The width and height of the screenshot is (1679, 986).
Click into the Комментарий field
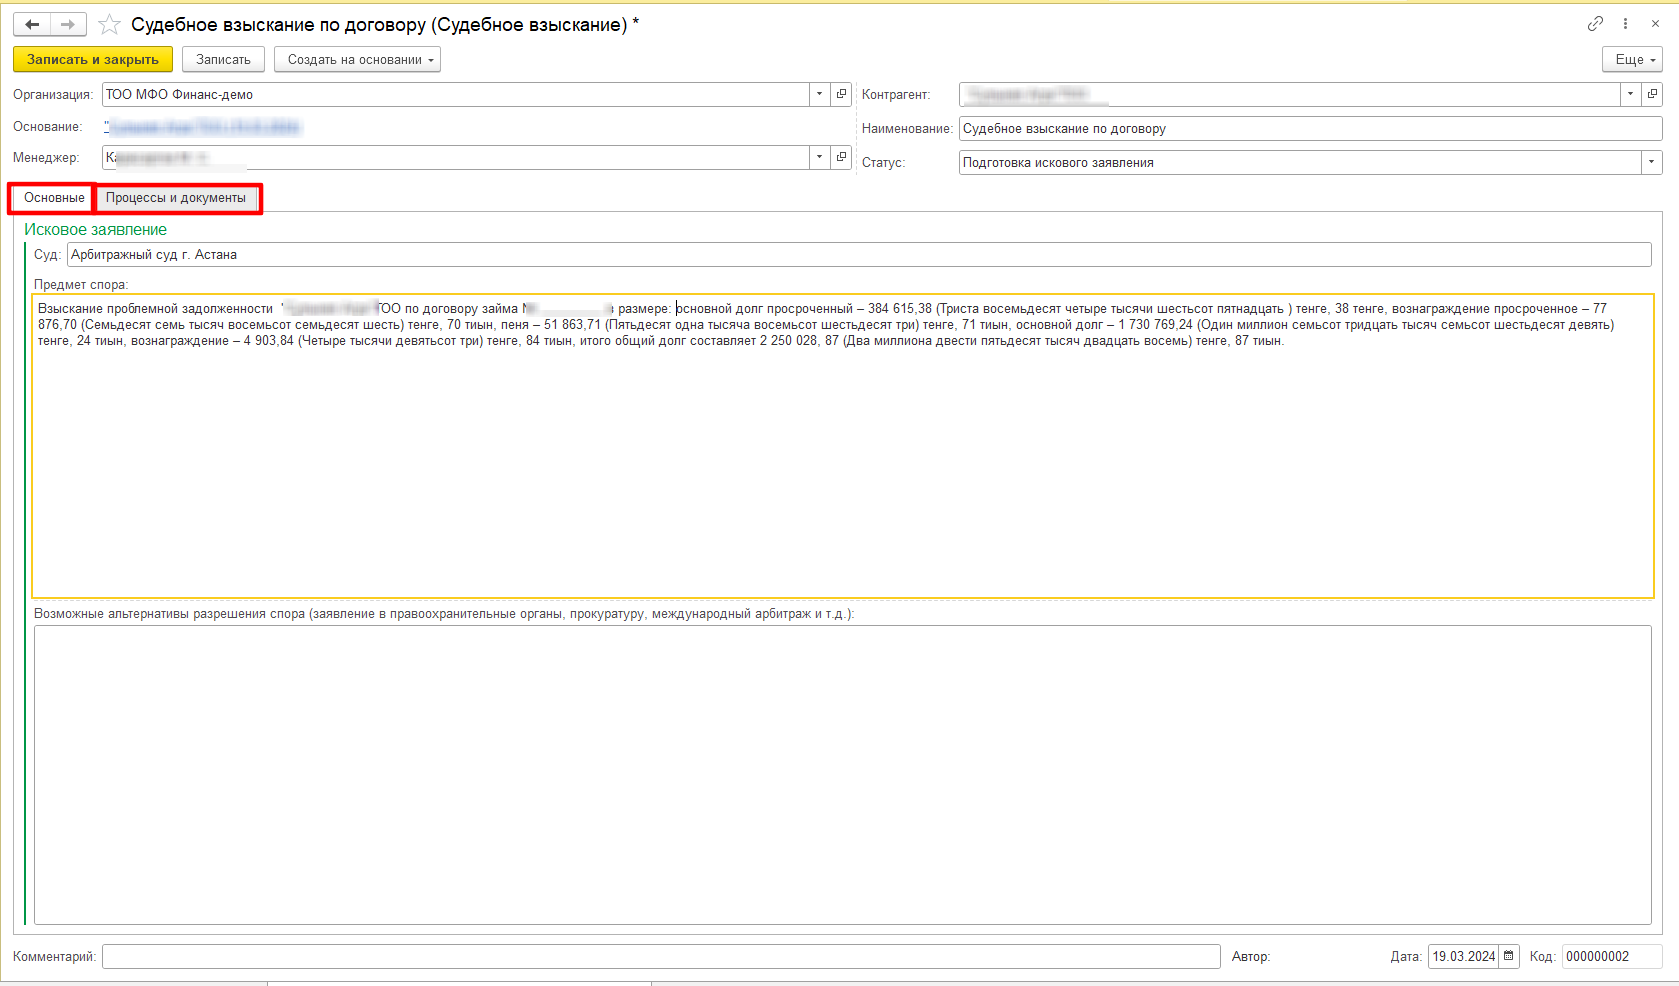point(661,957)
